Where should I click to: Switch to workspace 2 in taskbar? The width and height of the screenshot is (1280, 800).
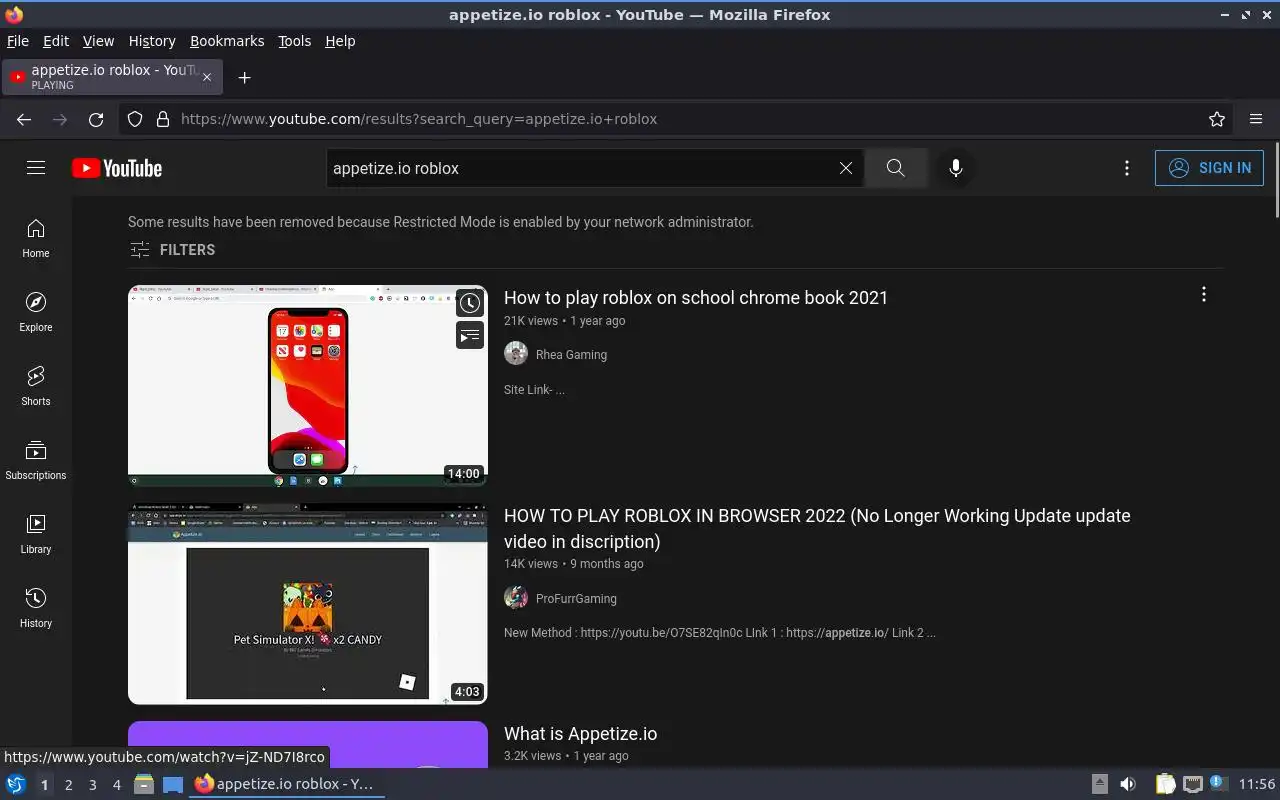pyautogui.click(x=68, y=785)
